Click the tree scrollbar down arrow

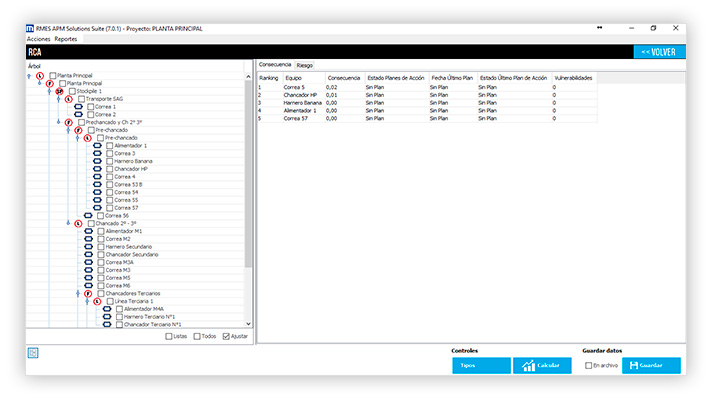248,324
